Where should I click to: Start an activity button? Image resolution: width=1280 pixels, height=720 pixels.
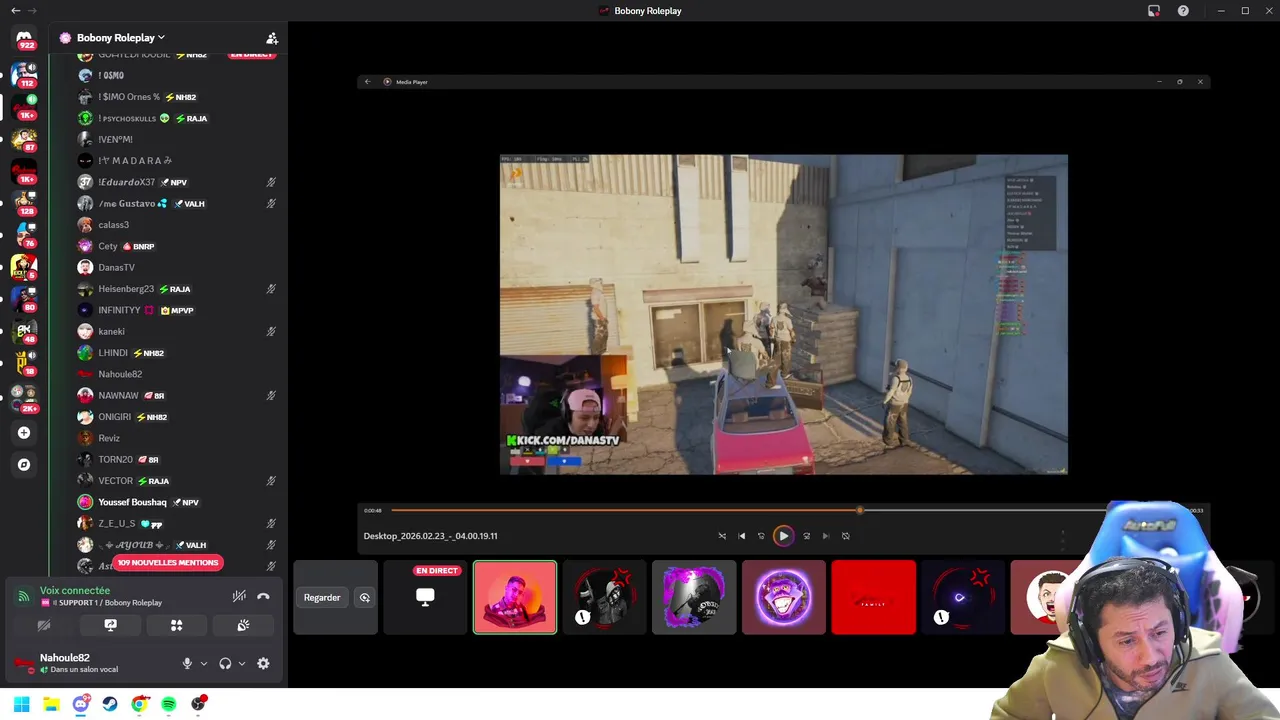[176, 625]
